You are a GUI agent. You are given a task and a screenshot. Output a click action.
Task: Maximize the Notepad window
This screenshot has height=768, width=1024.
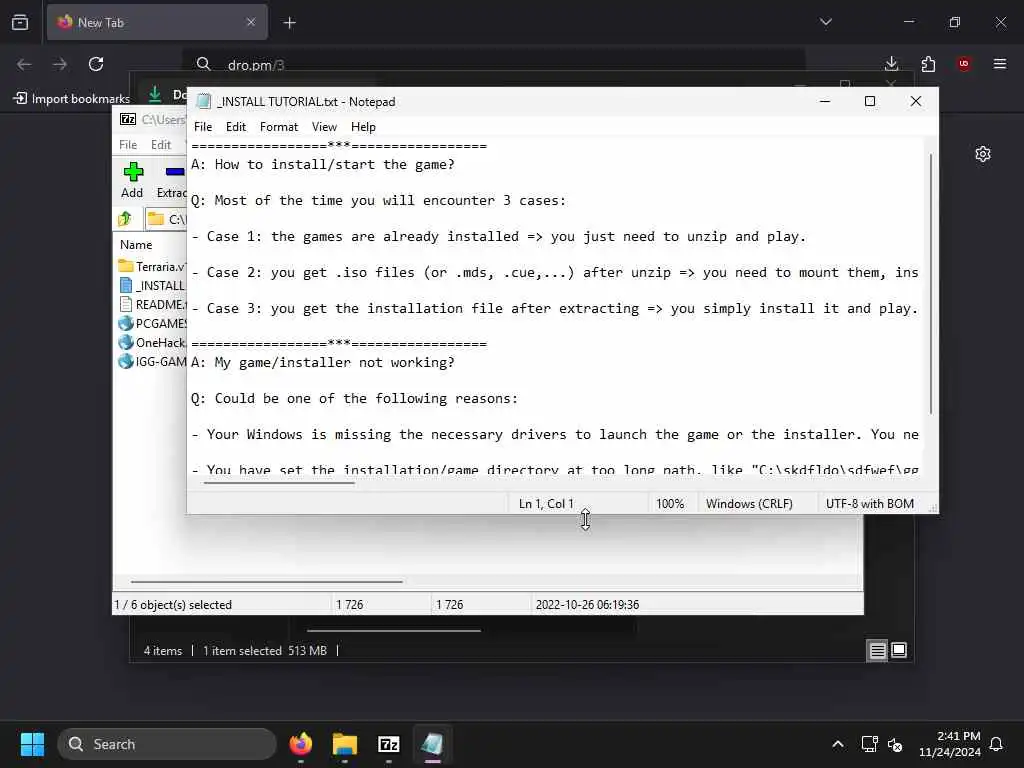click(x=870, y=101)
